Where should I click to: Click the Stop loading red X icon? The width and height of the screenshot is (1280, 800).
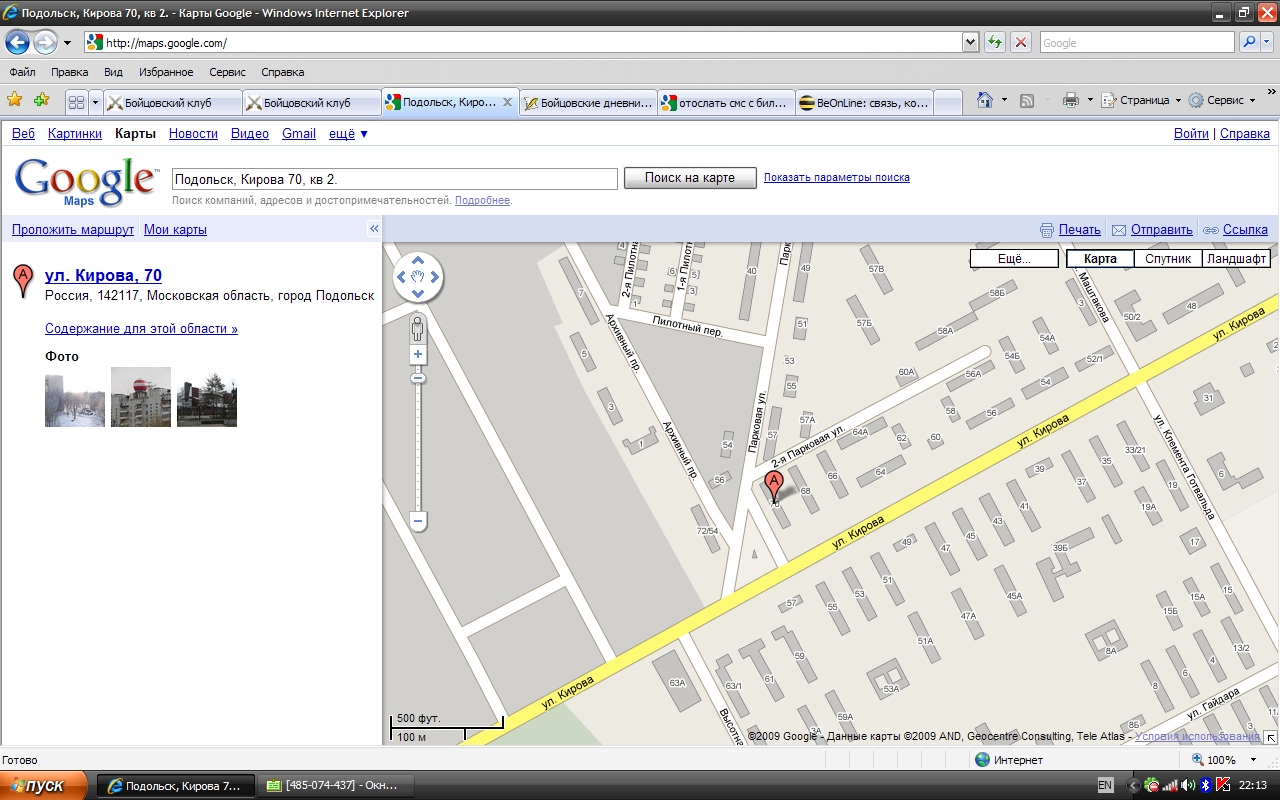click(1021, 43)
